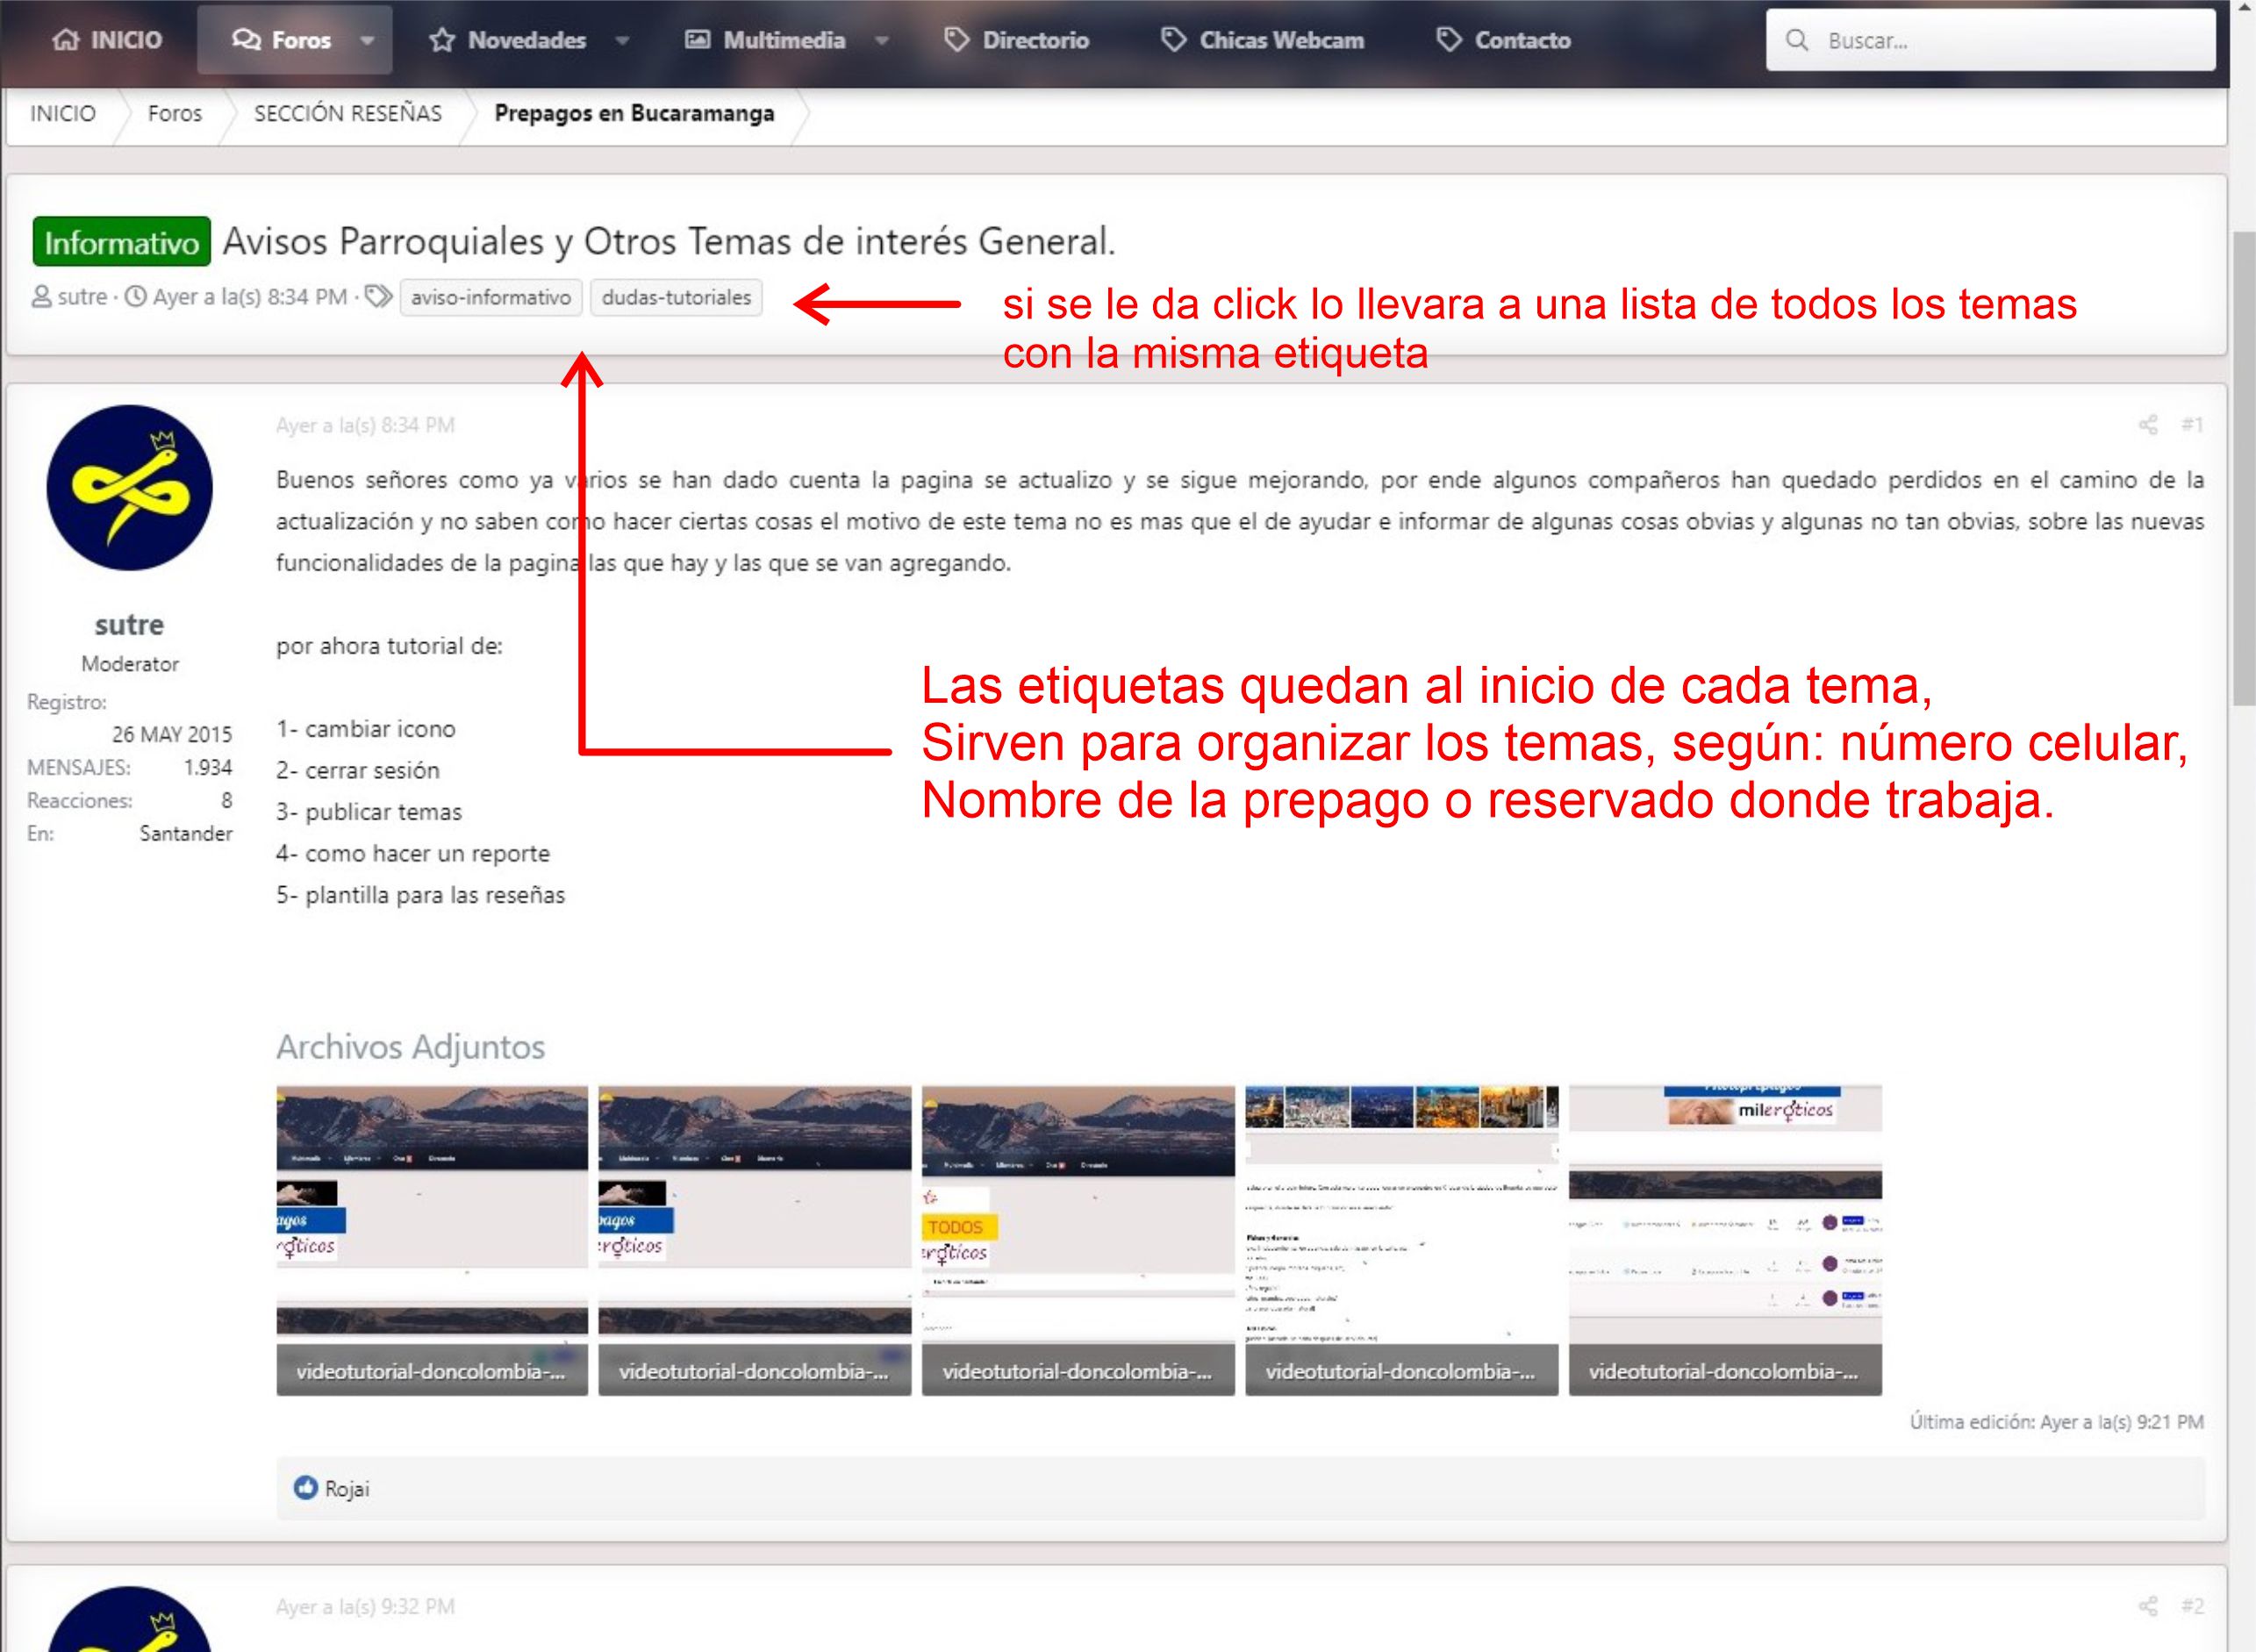Expand the Multimedia dropdown arrow
This screenshot has height=1652, width=2256.
pos(882,41)
